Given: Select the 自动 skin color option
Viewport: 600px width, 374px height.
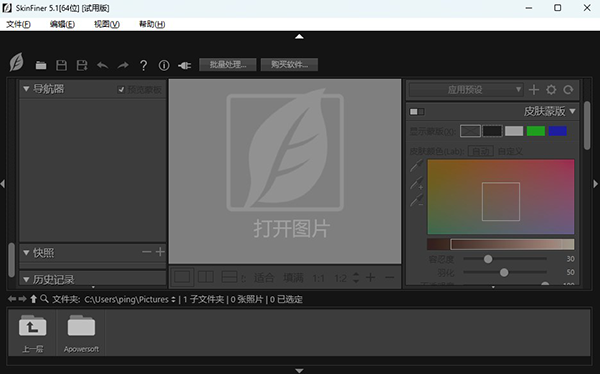Looking at the screenshot, I should (x=481, y=151).
